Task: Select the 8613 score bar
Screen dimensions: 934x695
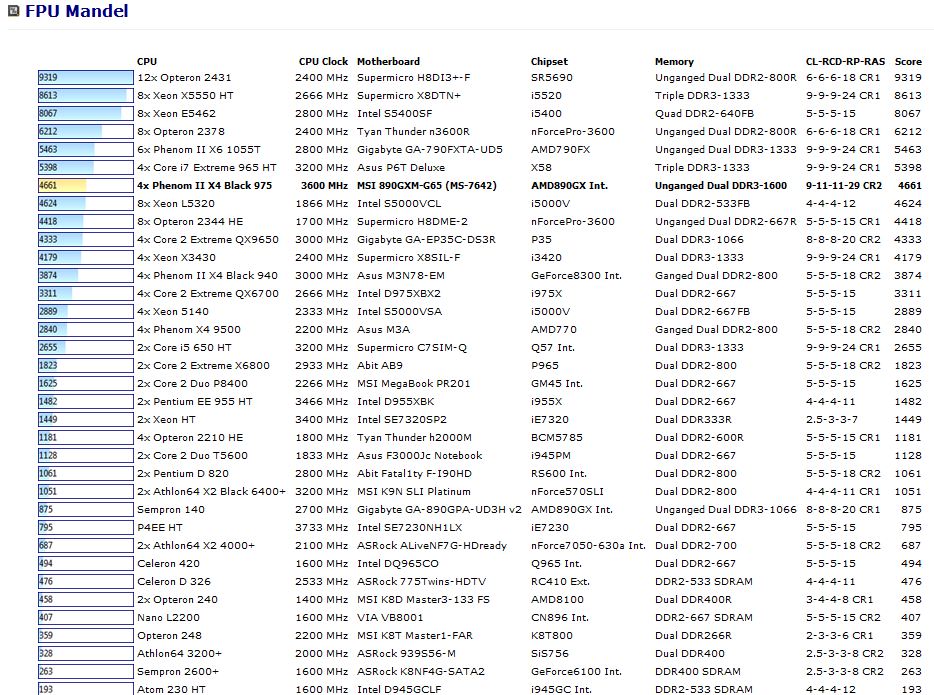Action: pos(82,95)
